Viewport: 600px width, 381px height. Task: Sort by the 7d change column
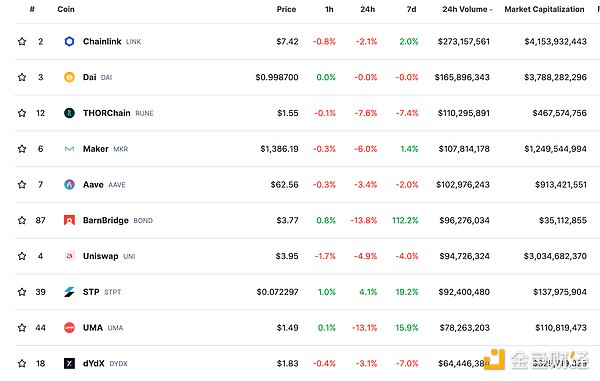click(x=411, y=9)
